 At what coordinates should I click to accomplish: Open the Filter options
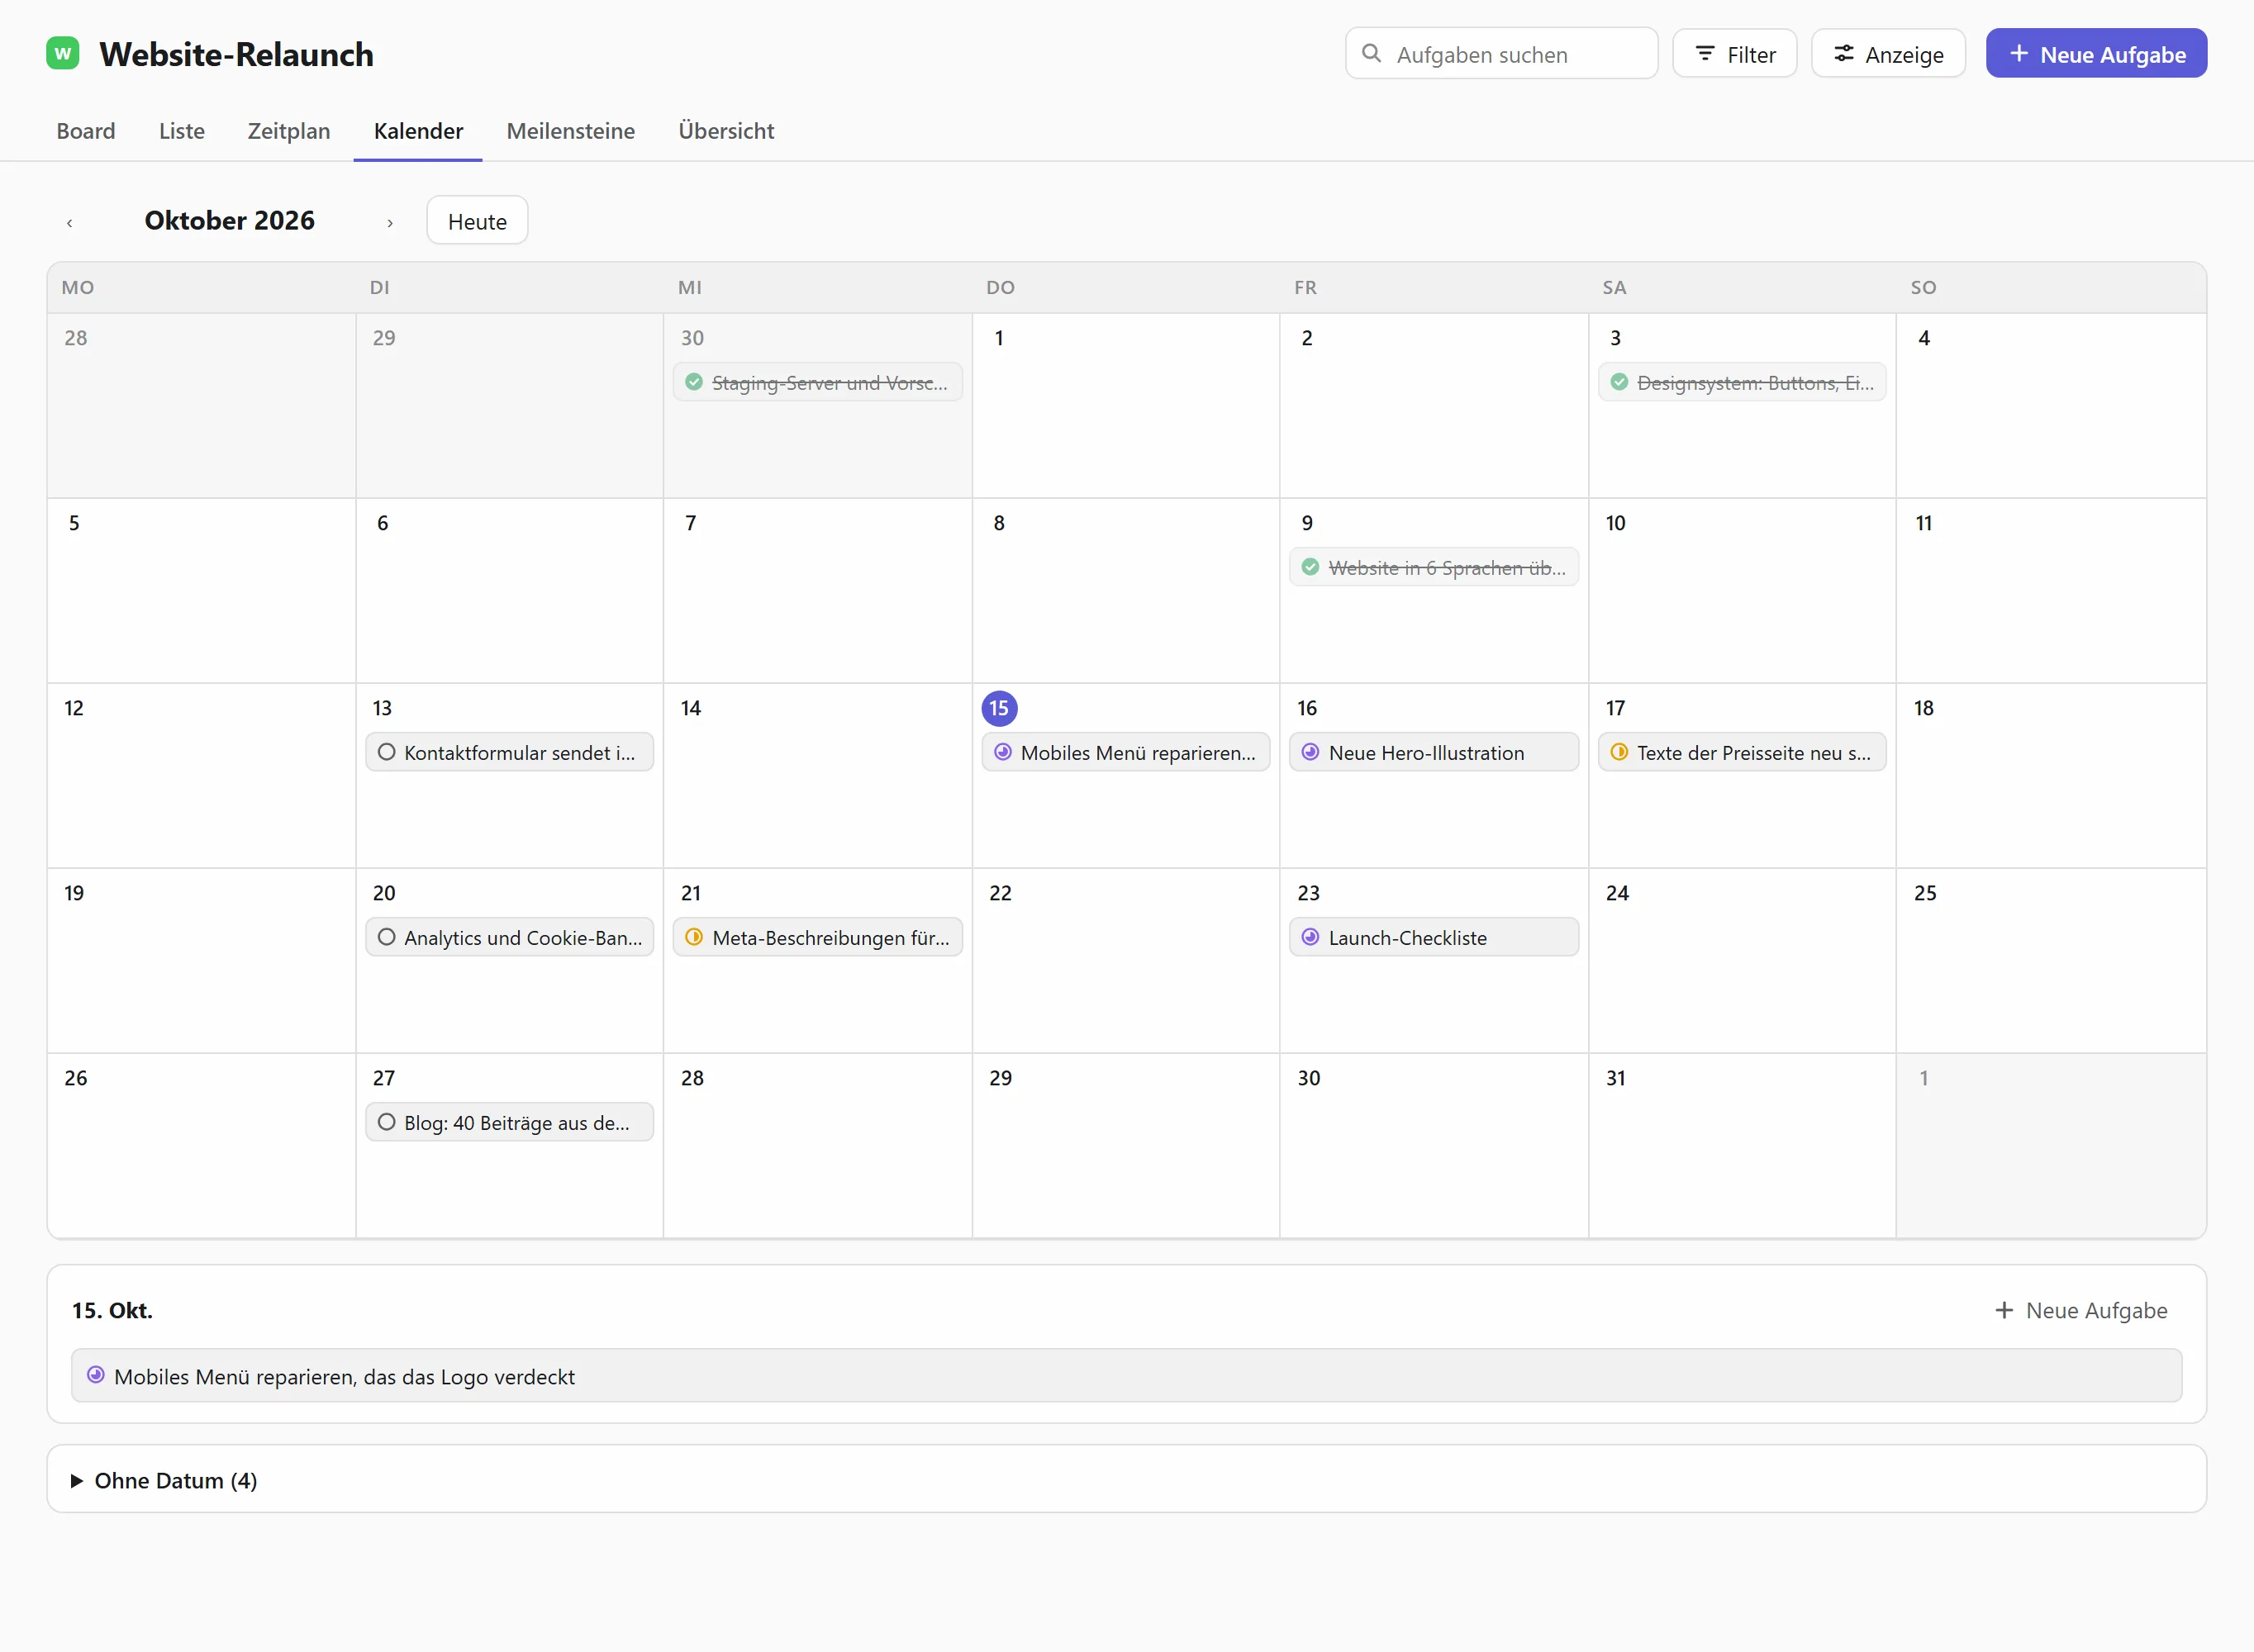click(1735, 54)
